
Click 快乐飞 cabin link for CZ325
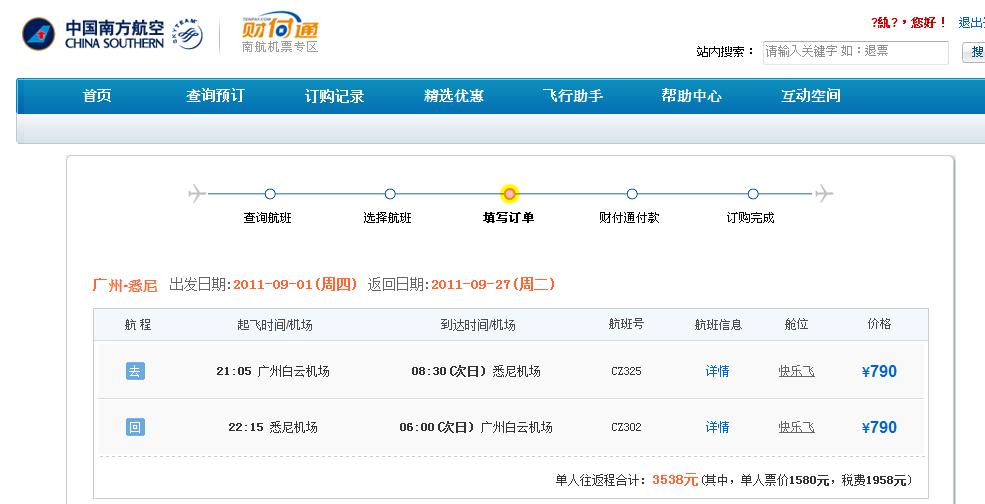coord(796,371)
